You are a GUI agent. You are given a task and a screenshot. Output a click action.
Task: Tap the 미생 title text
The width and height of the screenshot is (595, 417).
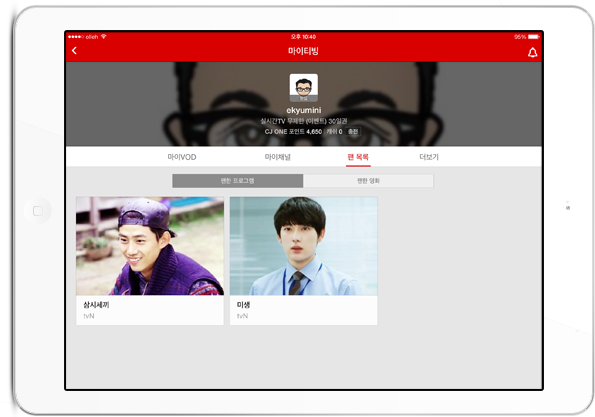pos(243,304)
